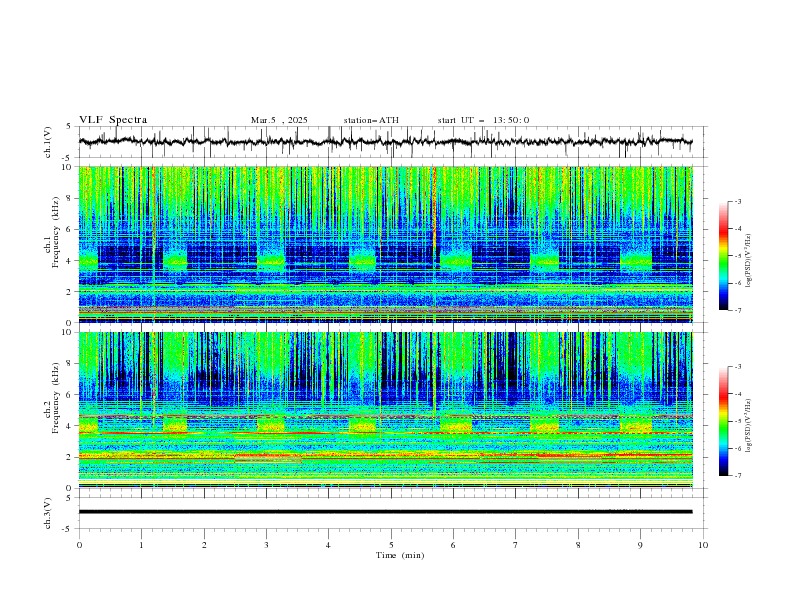Click the -3 label on ch.1 color bar
This screenshot has height=612, width=792.
coord(738,201)
